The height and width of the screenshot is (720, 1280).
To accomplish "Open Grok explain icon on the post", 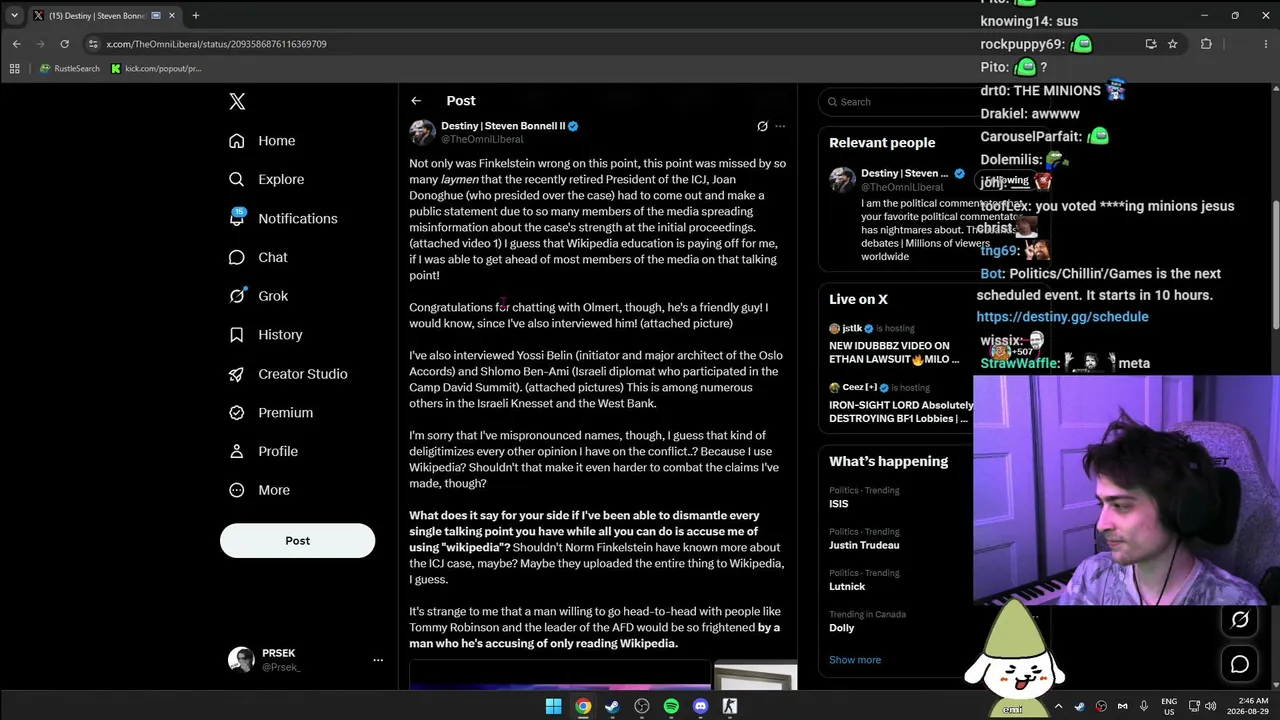I will point(762,126).
